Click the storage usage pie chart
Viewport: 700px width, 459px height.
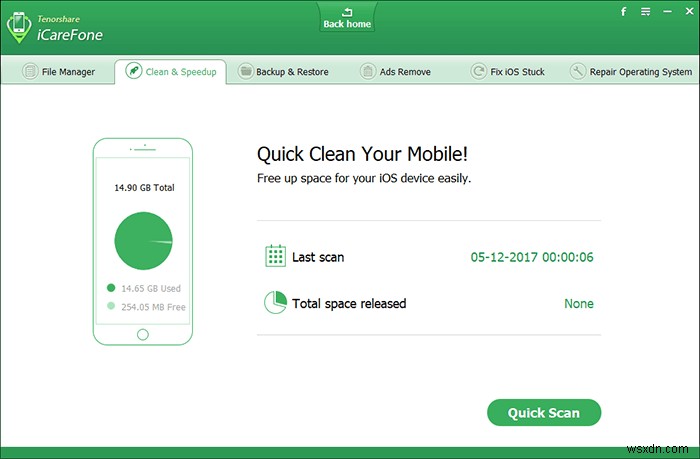click(143, 241)
